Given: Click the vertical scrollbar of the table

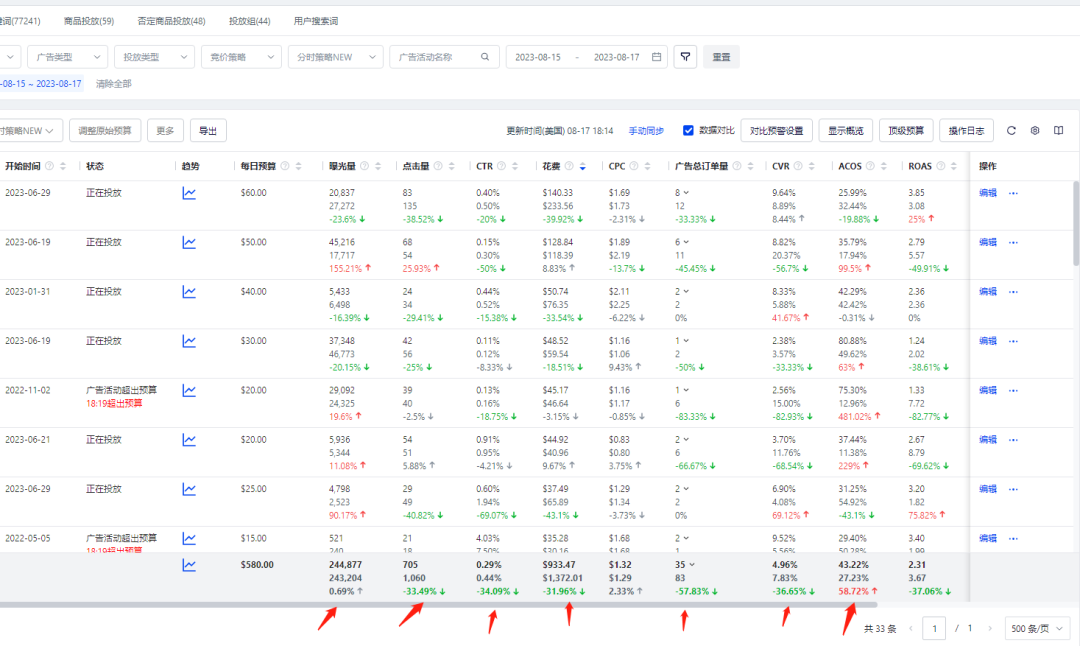Looking at the screenshot, I should (x=1076, y=223).
